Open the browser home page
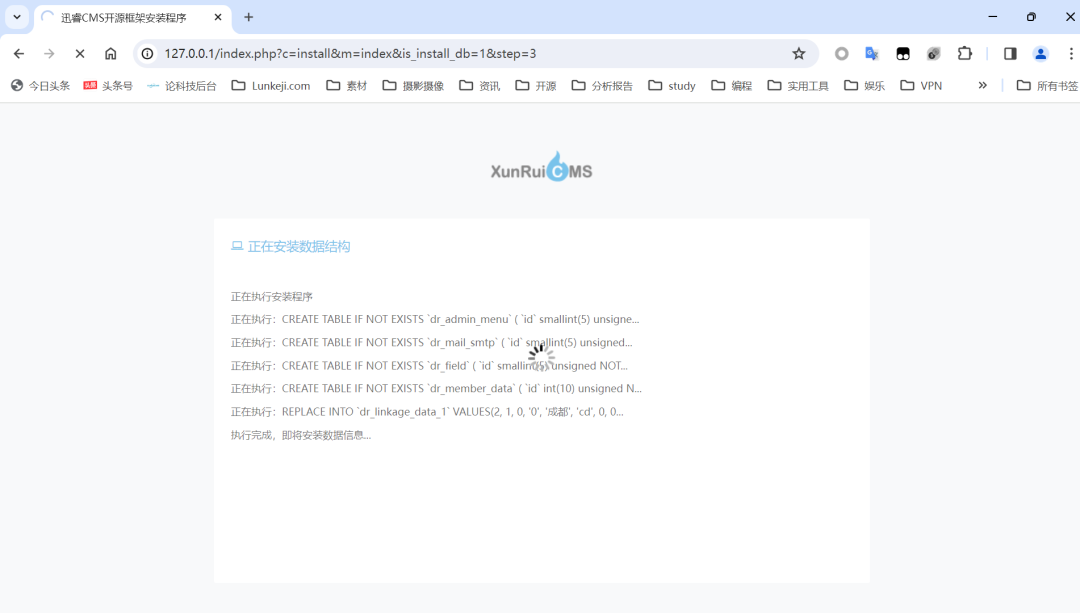Image resolution: width=1080 pixels, height=613 pixels. tap(110, 54)
